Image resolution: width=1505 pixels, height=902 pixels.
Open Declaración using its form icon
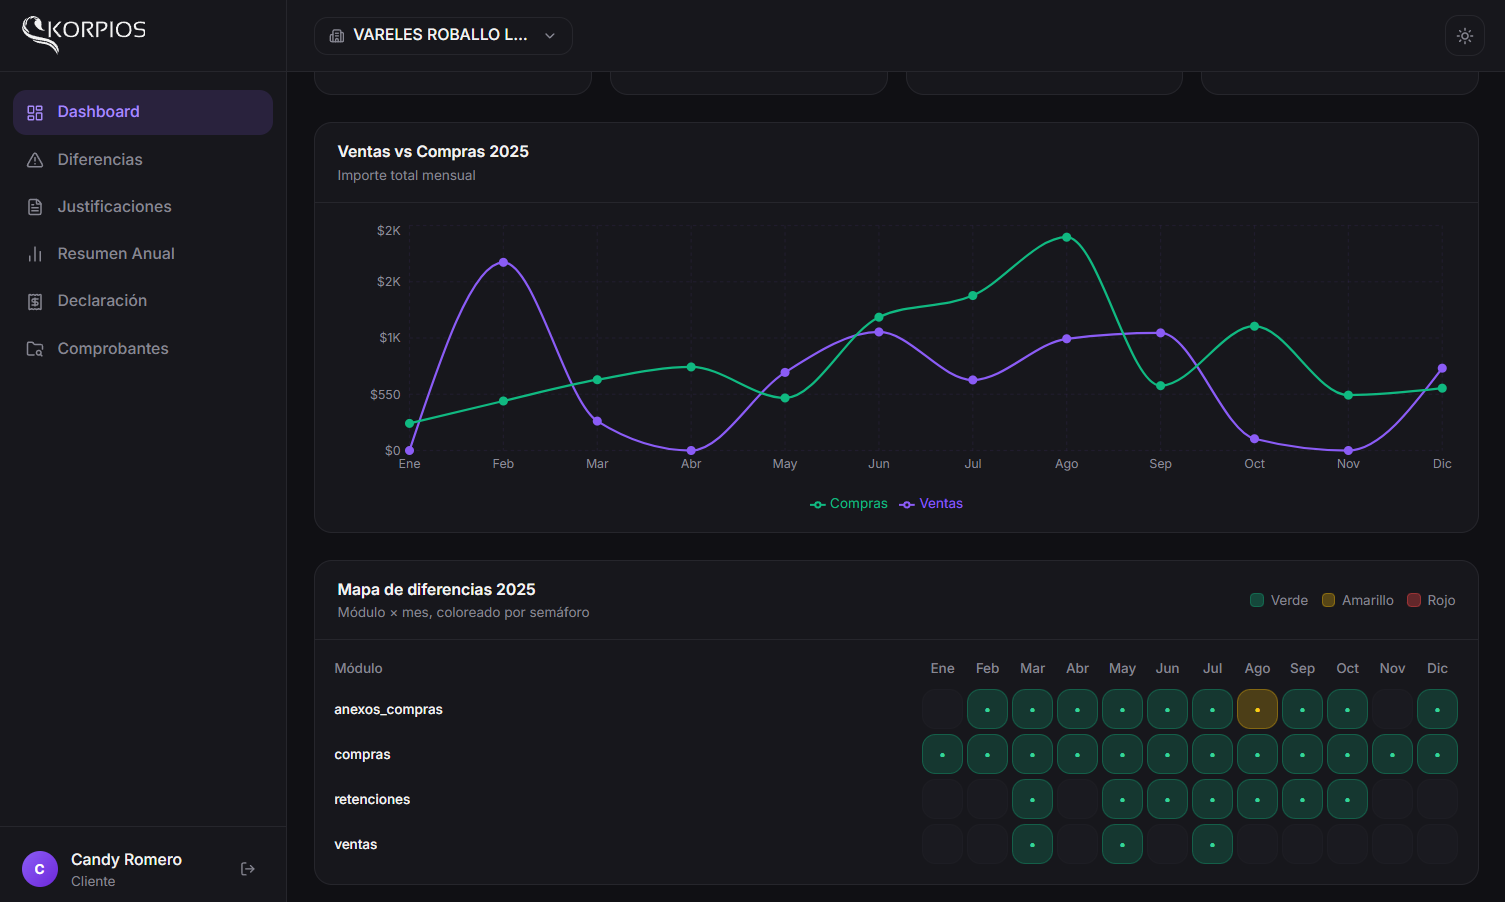tap(35, 300)
